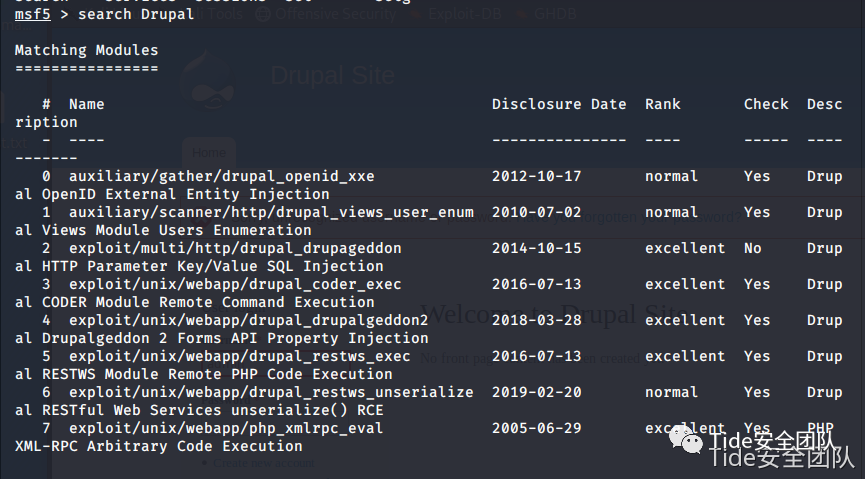Click the 'Name' column header
865x479 pixels.
coord(87,104)
